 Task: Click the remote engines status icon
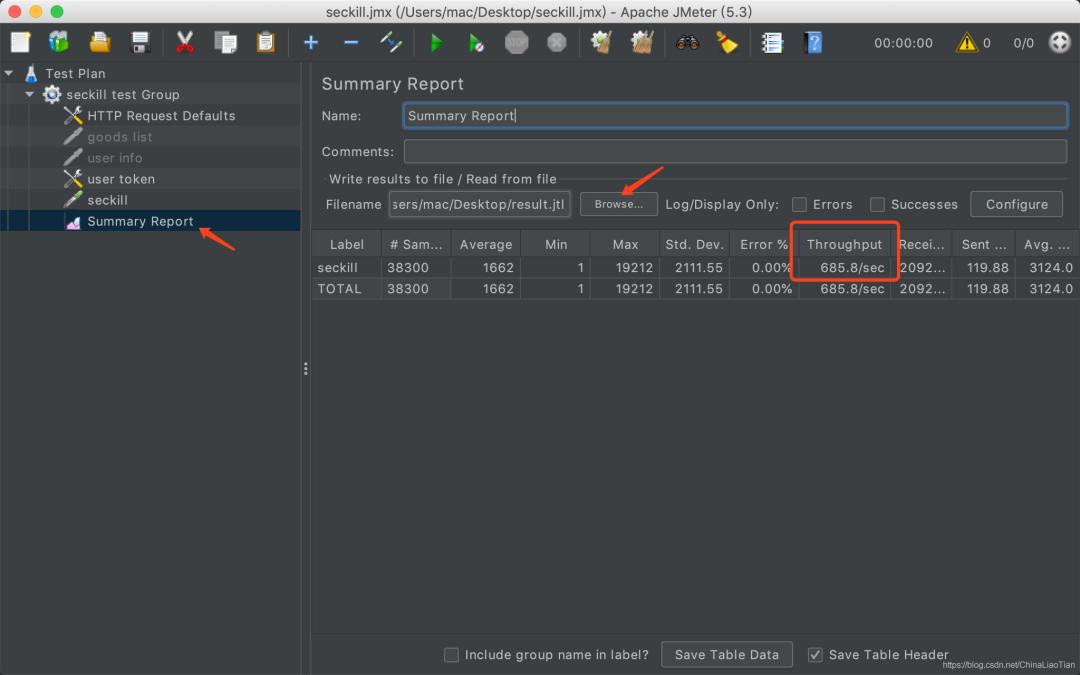tap(1059, 43)
